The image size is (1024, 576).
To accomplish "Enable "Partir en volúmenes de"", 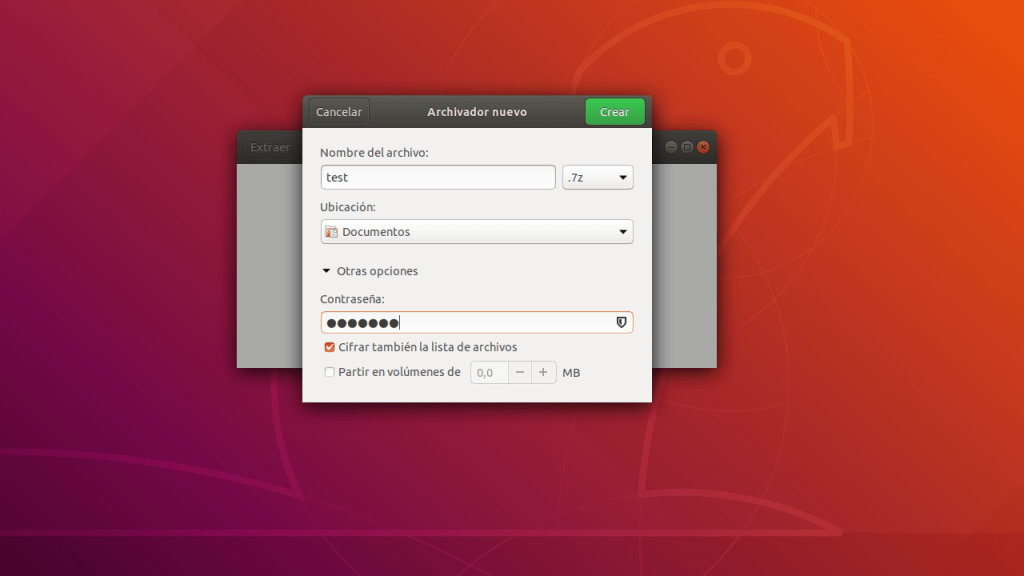I will coord(330,372).
